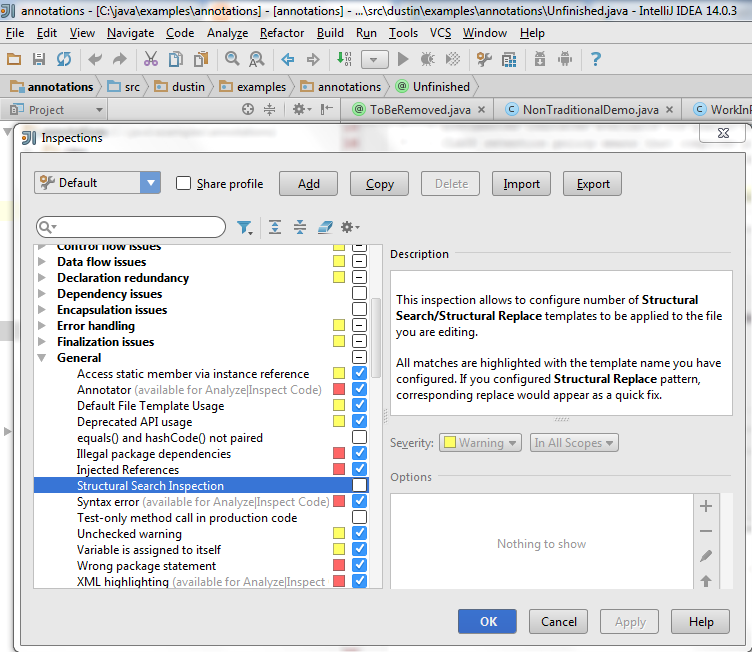Open the run configuration dropdown
Screen dimensions: 752x652
(x=374, y=60)
